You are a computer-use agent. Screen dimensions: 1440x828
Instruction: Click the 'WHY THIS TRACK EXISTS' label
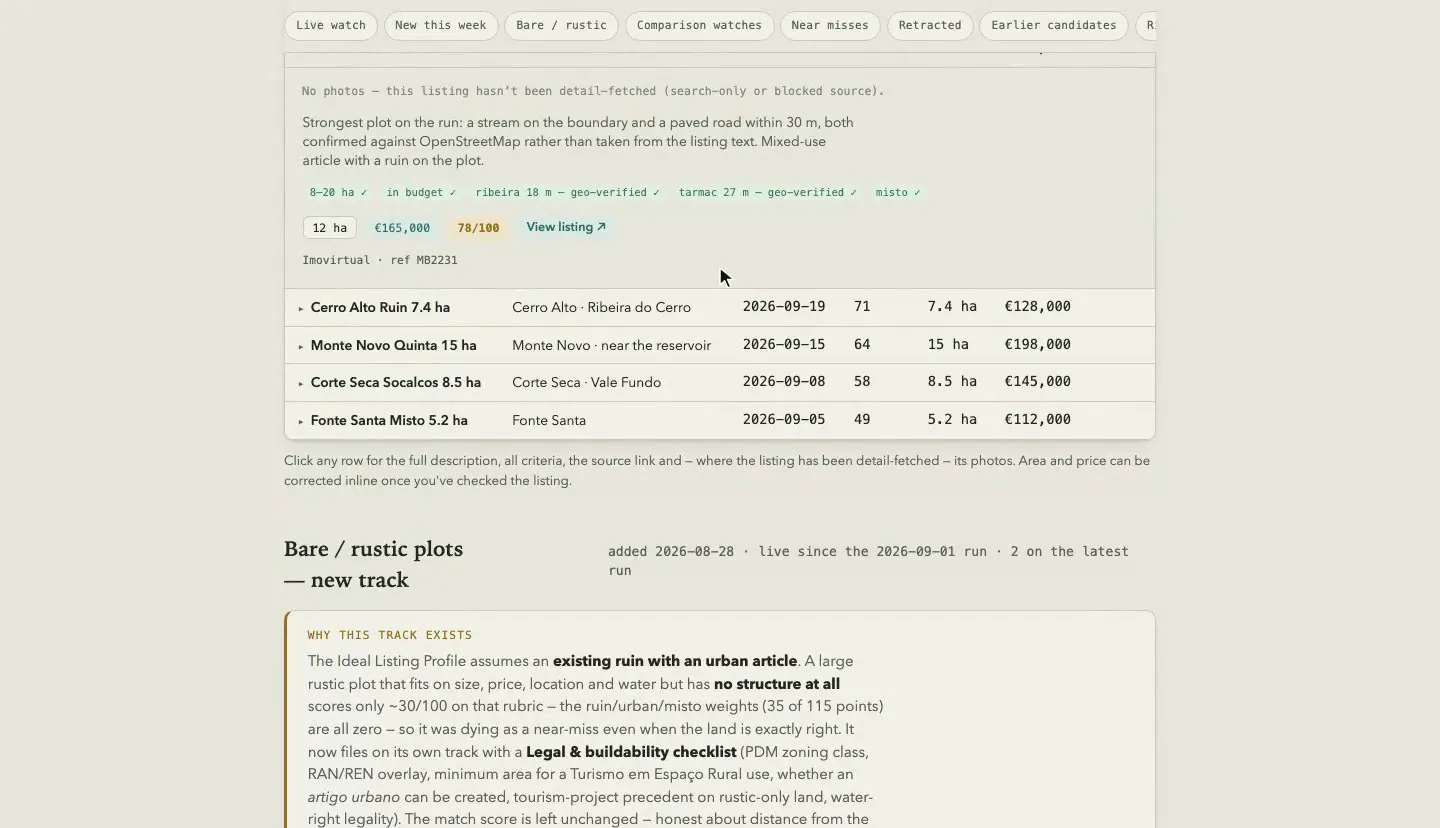pos(390,635)
